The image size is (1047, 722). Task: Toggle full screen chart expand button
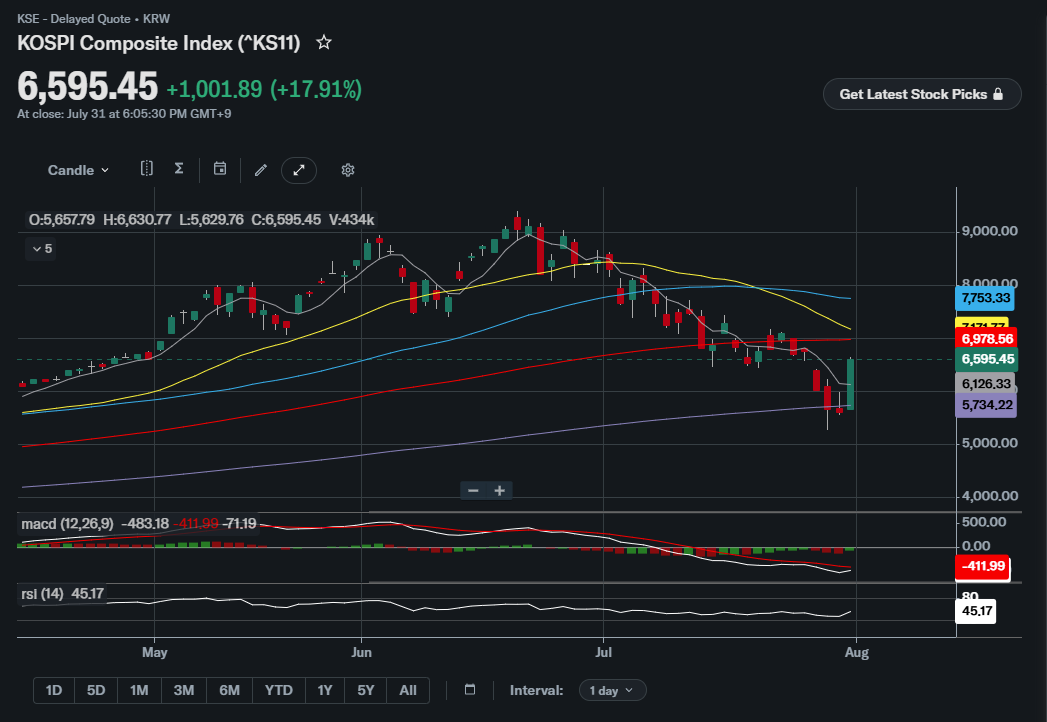298,170
